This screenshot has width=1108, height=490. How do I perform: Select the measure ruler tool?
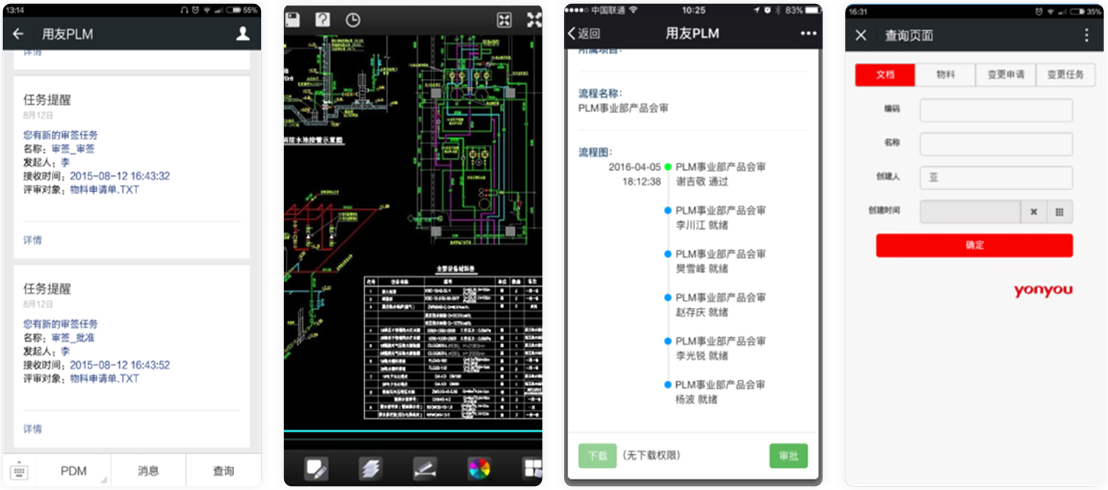pyautogui.click(x=425, y=468)
